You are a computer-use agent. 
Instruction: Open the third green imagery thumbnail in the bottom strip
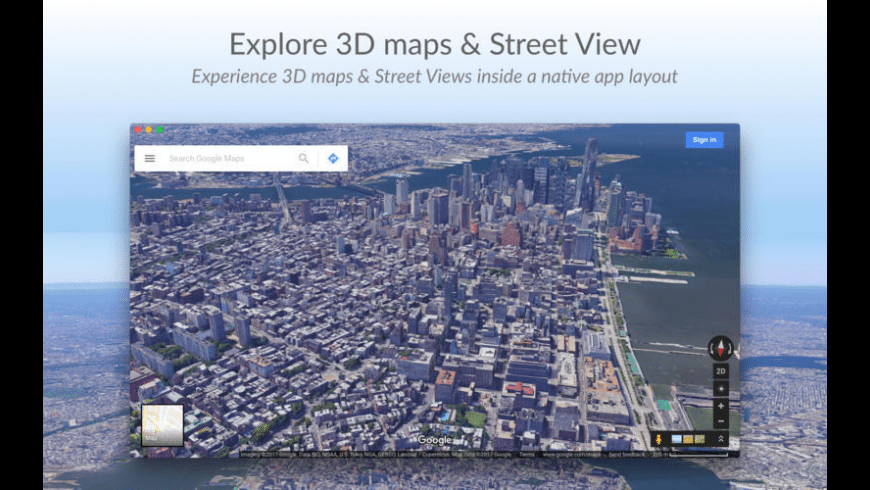pos(700,440)
